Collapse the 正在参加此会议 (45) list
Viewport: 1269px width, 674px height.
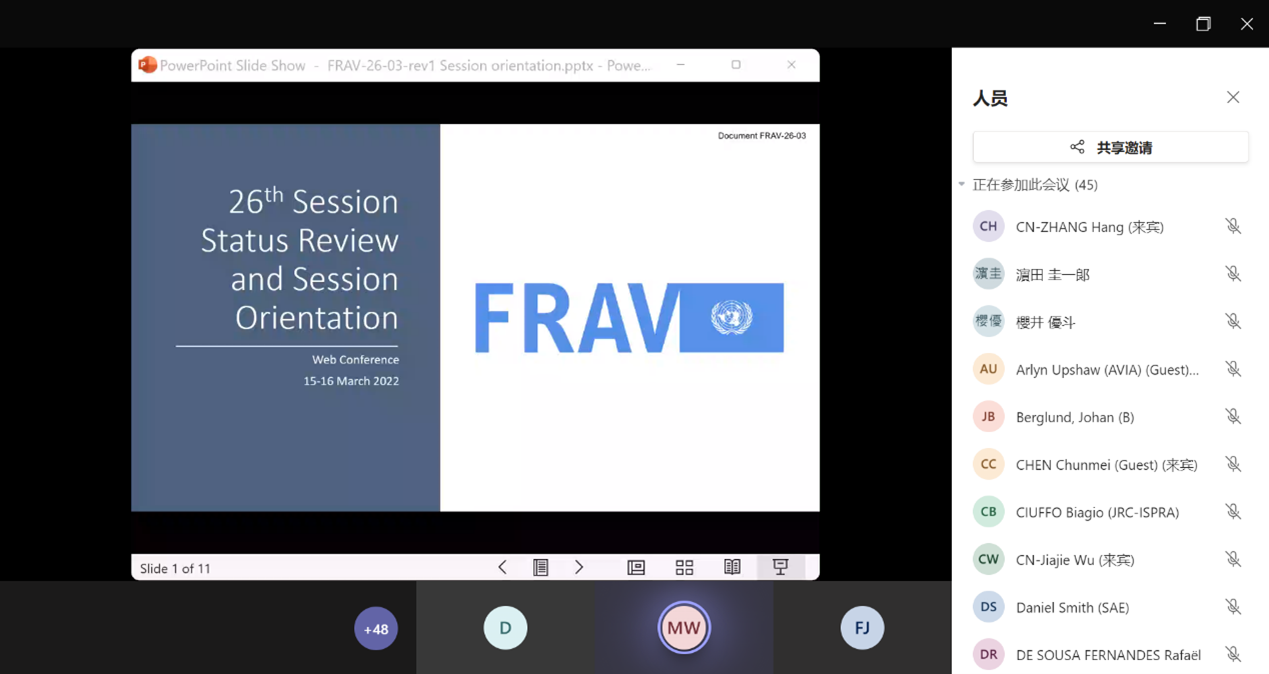(962, 185)
